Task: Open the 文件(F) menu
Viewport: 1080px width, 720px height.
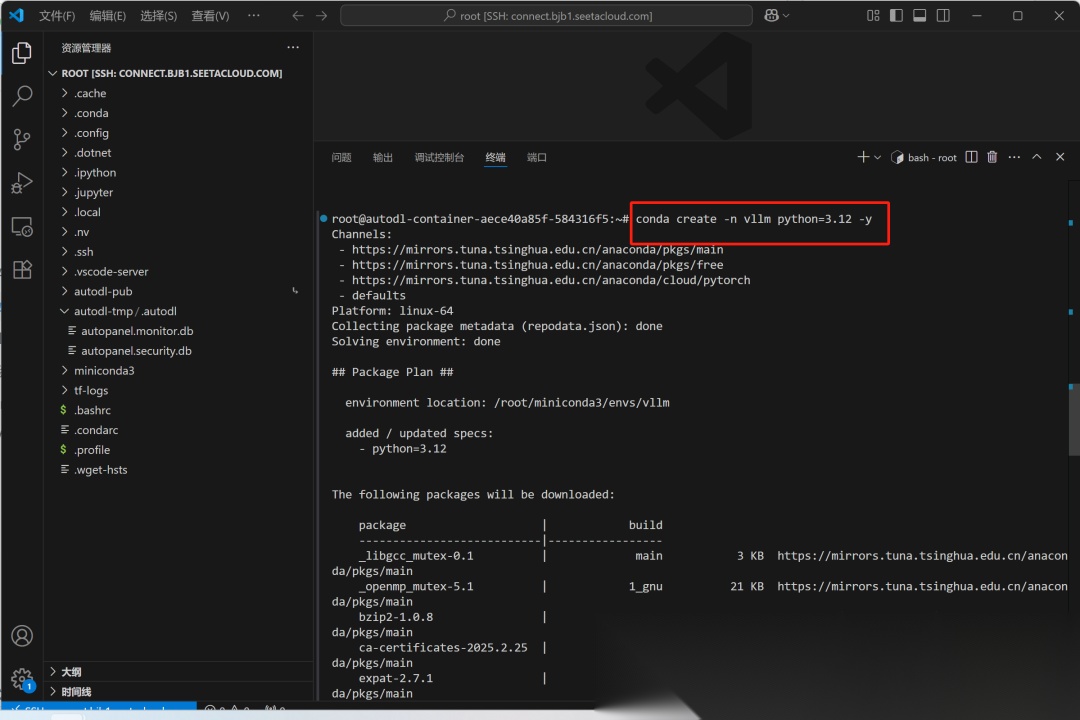Action: [56, 15]
